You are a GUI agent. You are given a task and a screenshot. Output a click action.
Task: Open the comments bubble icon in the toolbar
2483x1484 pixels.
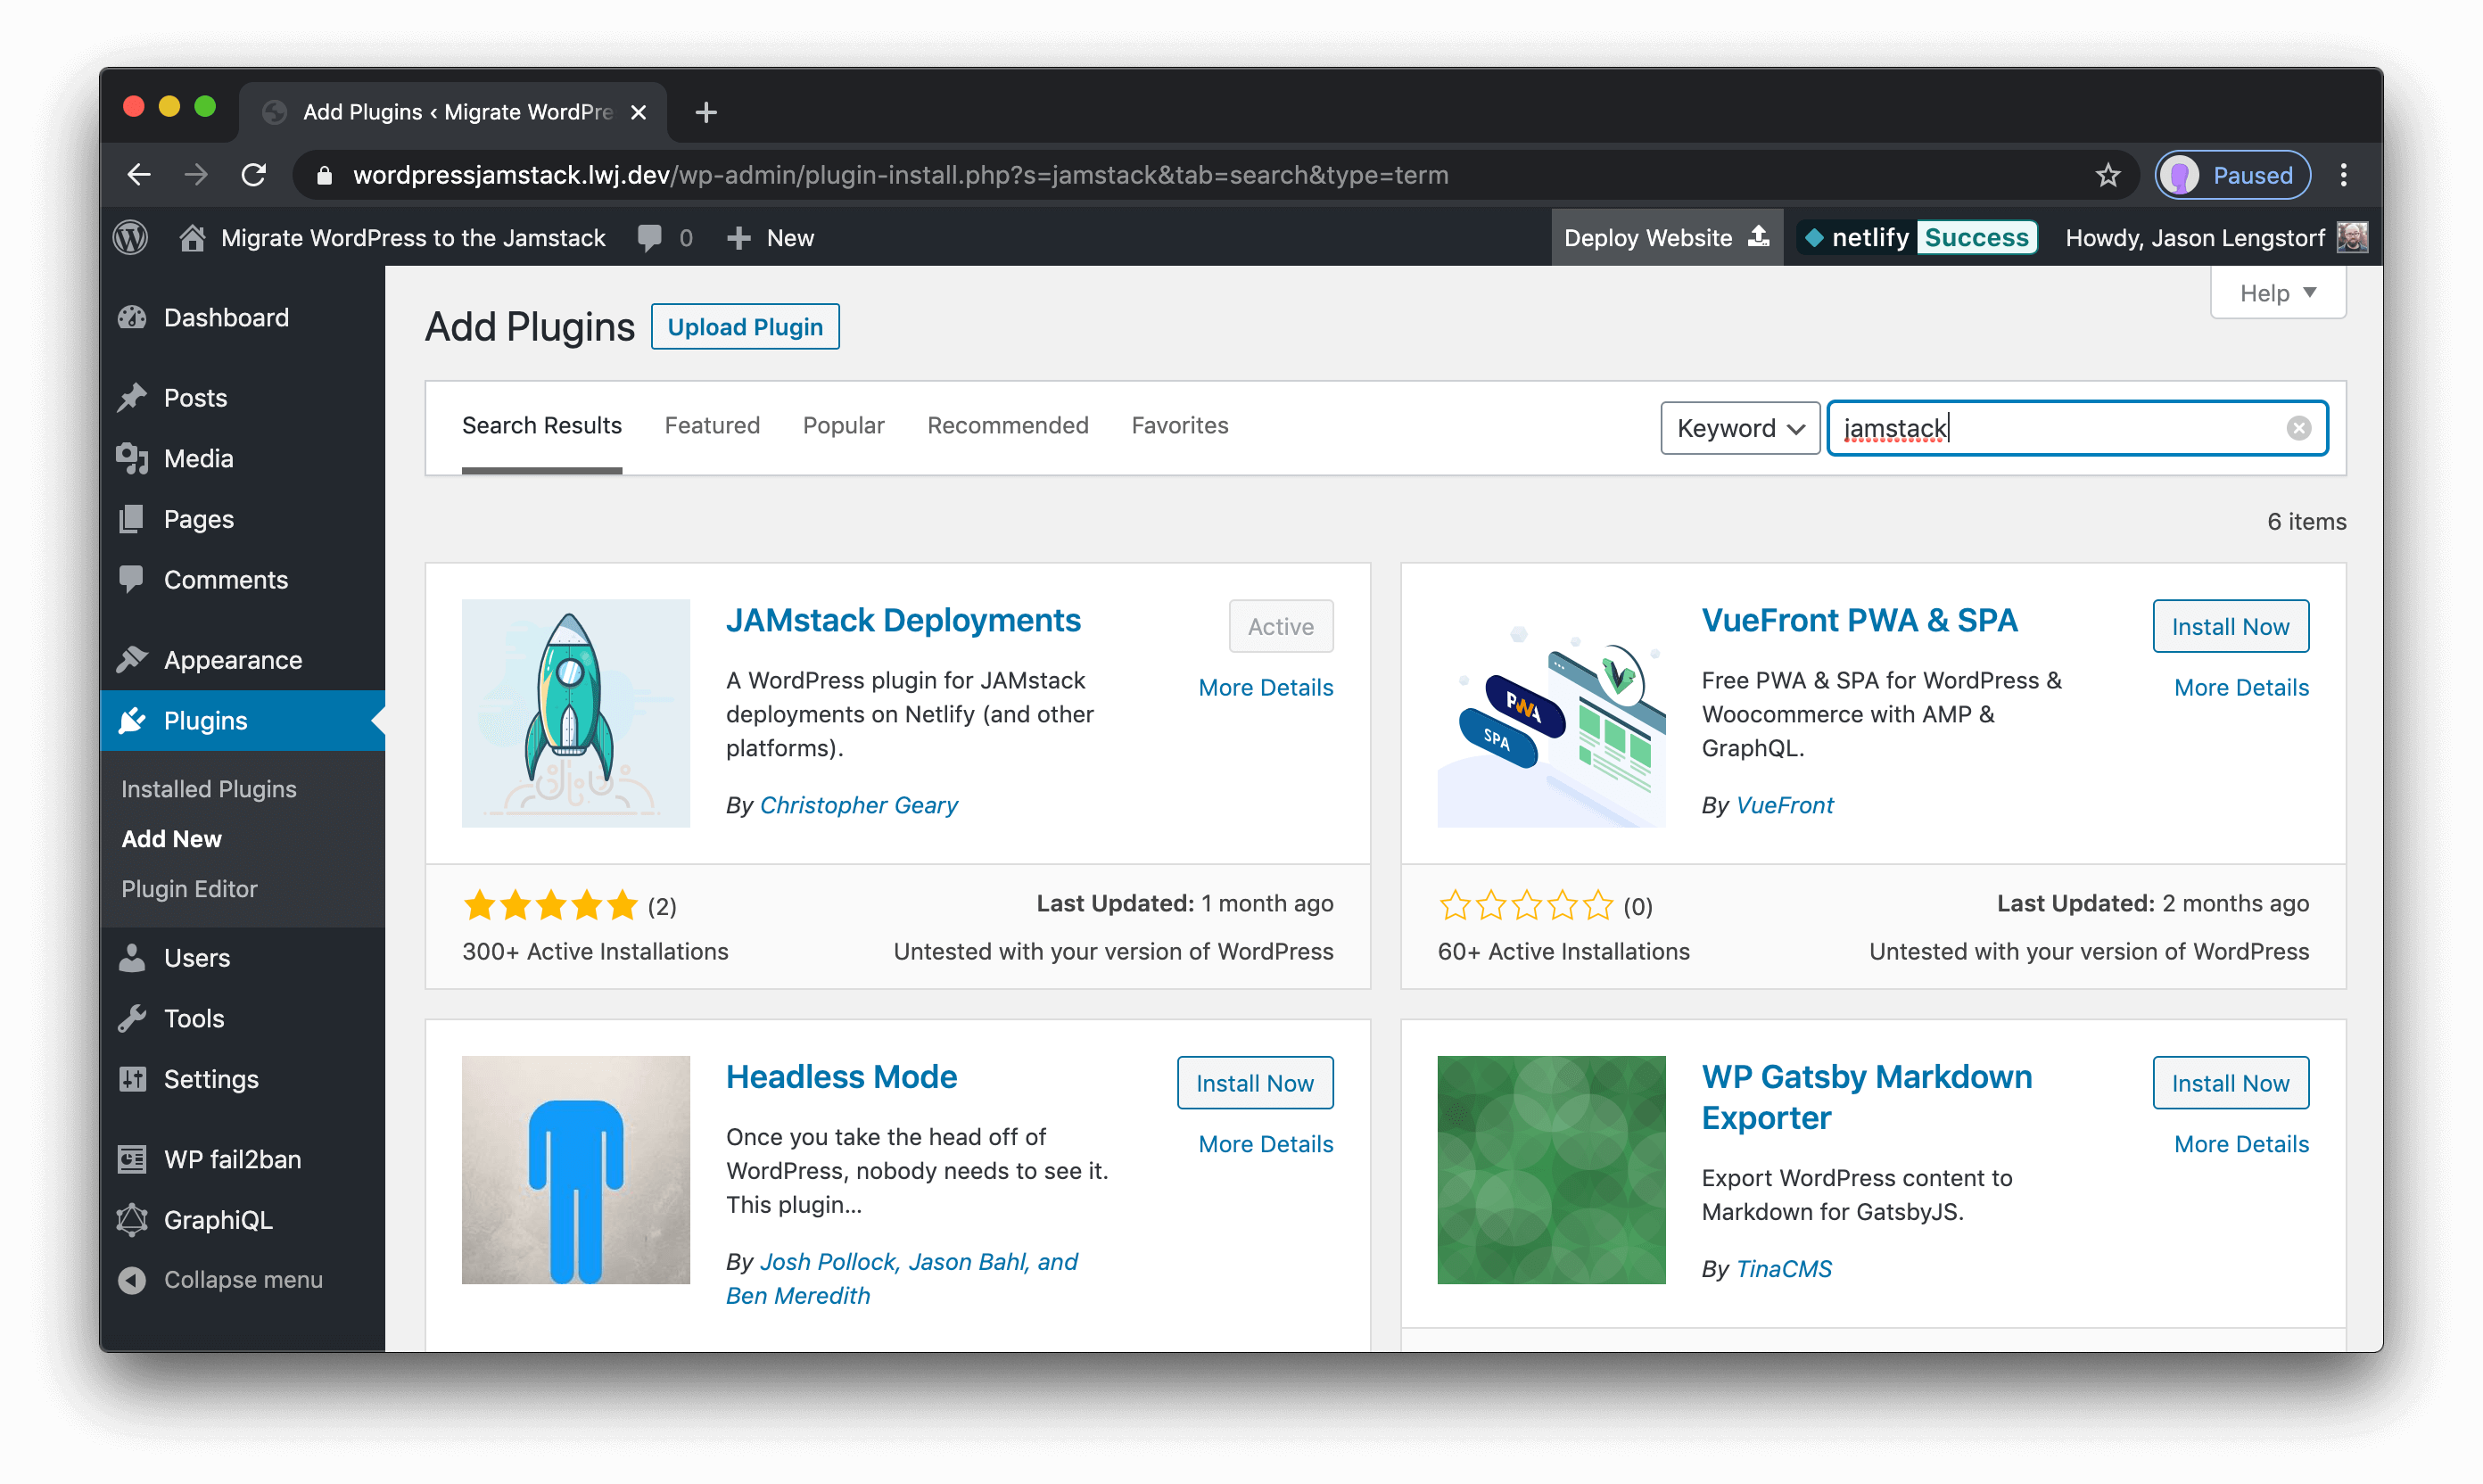tap(650, 237)
